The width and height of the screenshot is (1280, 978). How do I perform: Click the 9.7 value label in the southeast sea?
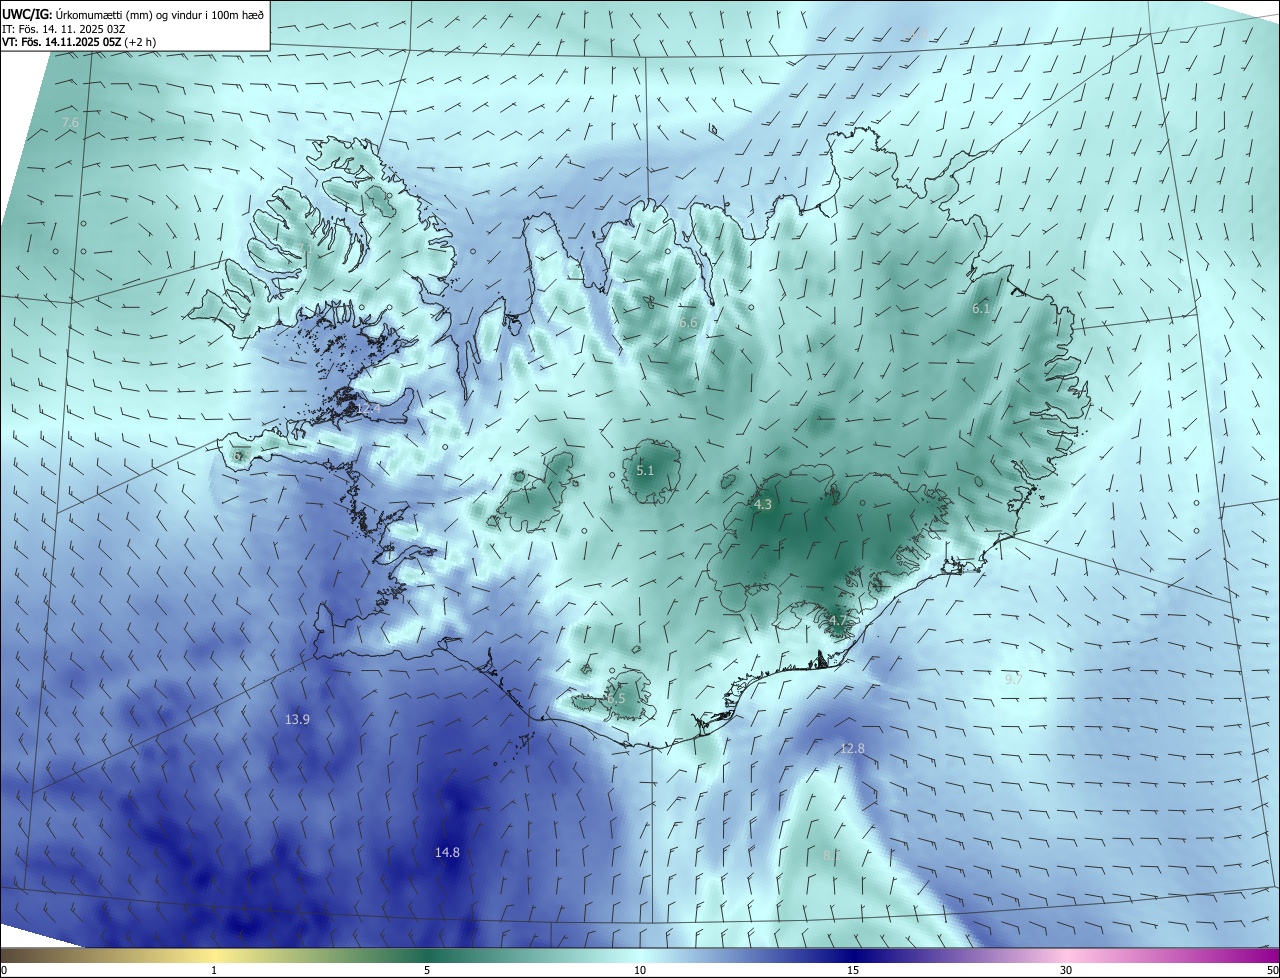click(x=1013, y=679)
